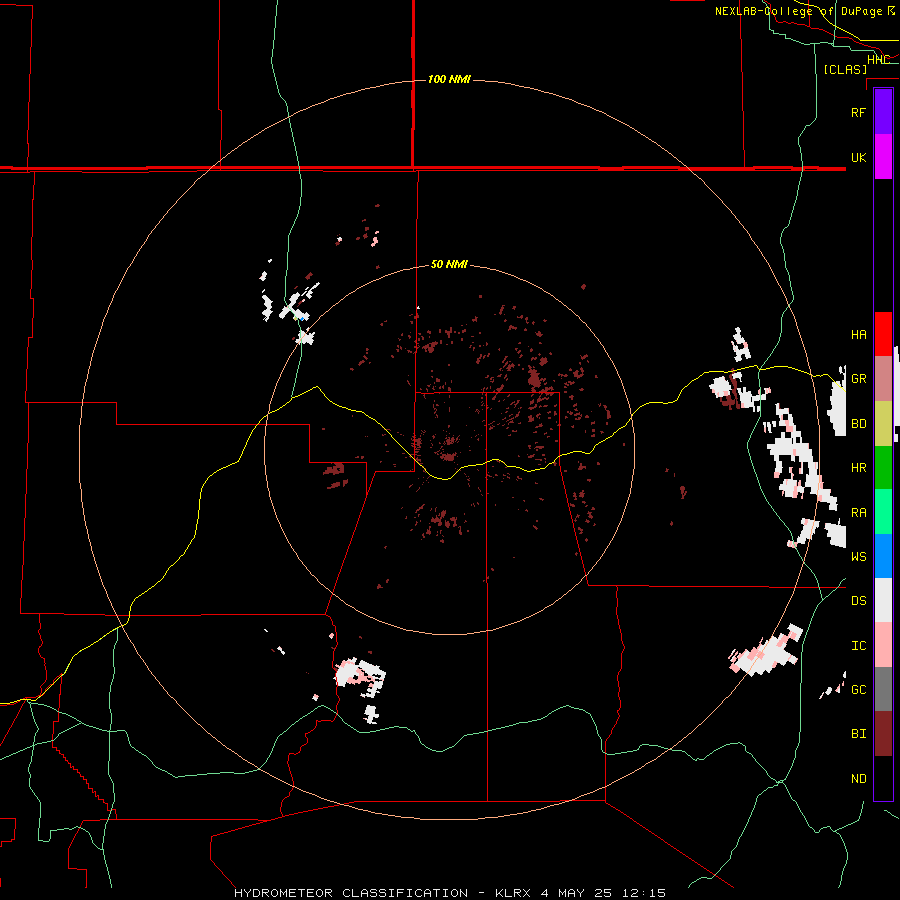Click the 'DS' legend label text

[858, 601]
